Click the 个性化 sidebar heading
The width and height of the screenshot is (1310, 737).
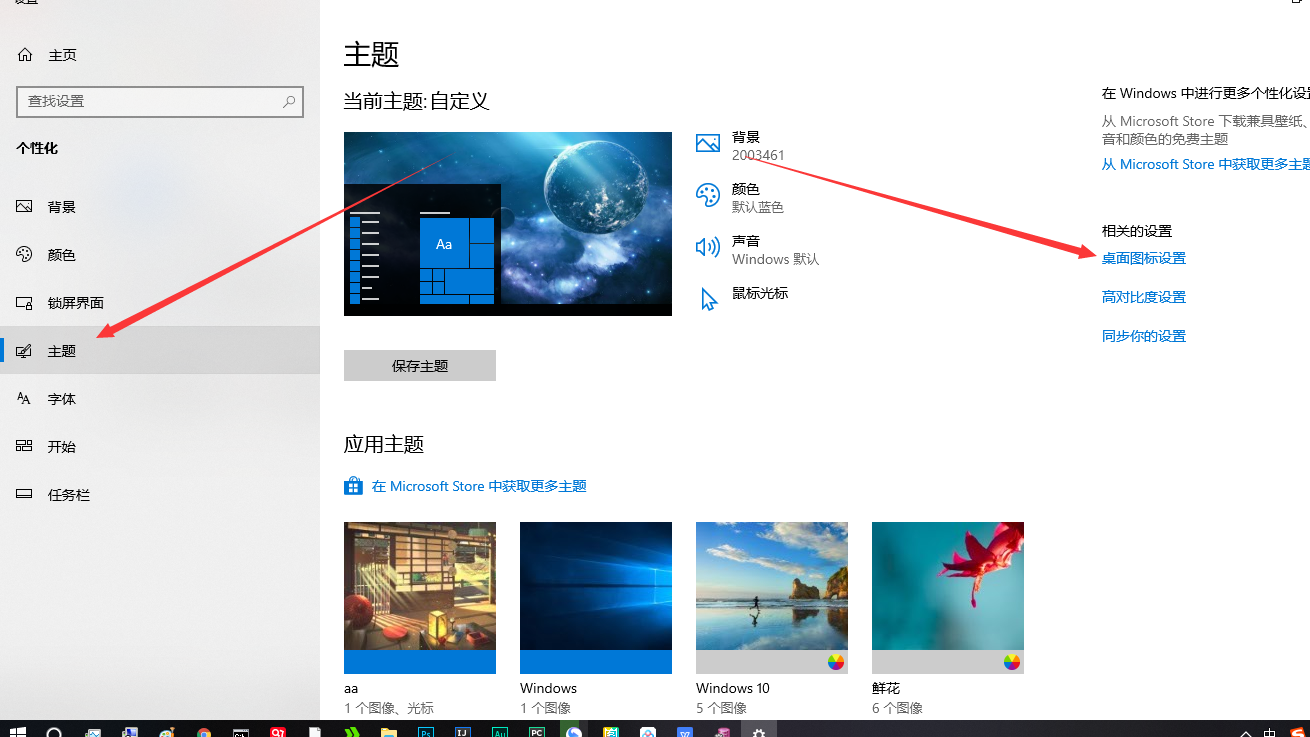click(x=37, y=148)
